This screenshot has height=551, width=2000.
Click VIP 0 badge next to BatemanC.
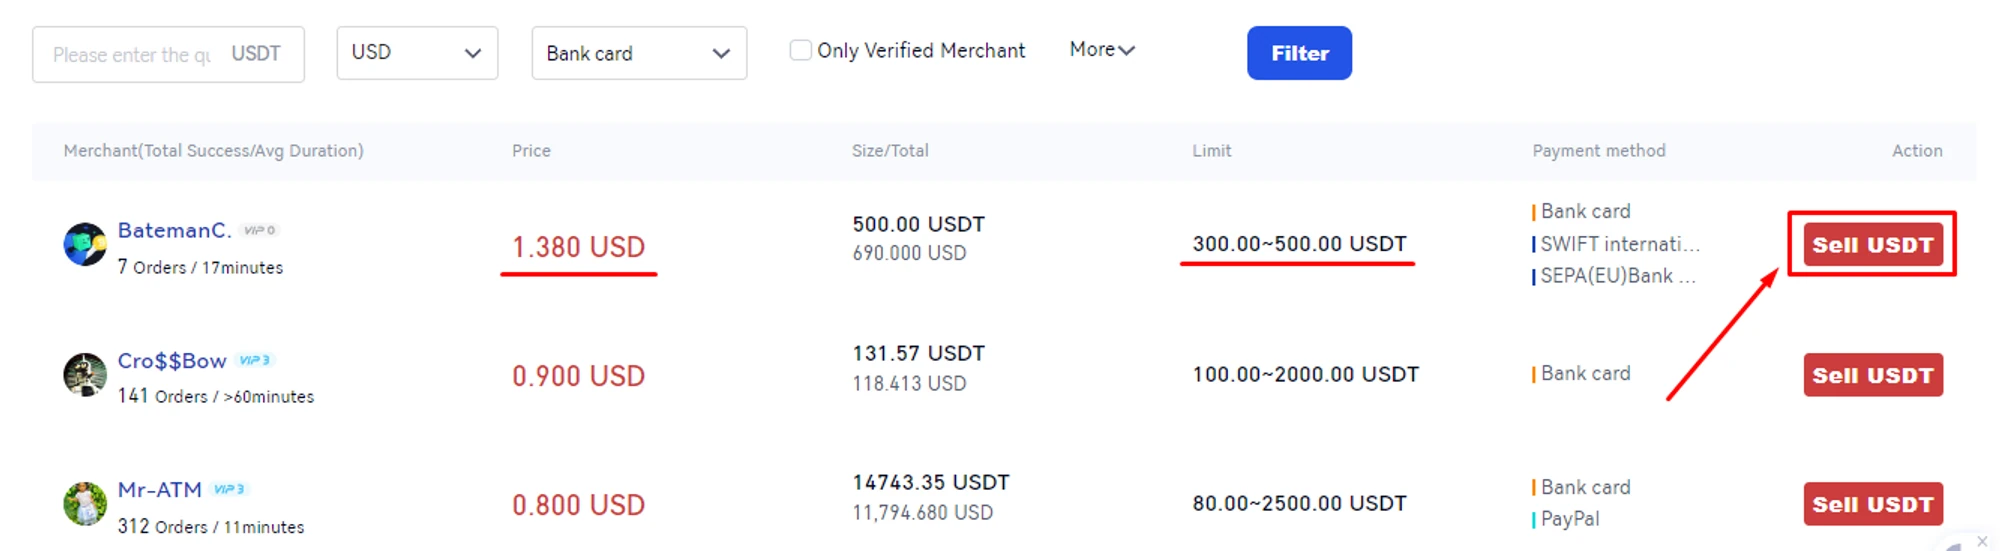click(x=260, y=230)
